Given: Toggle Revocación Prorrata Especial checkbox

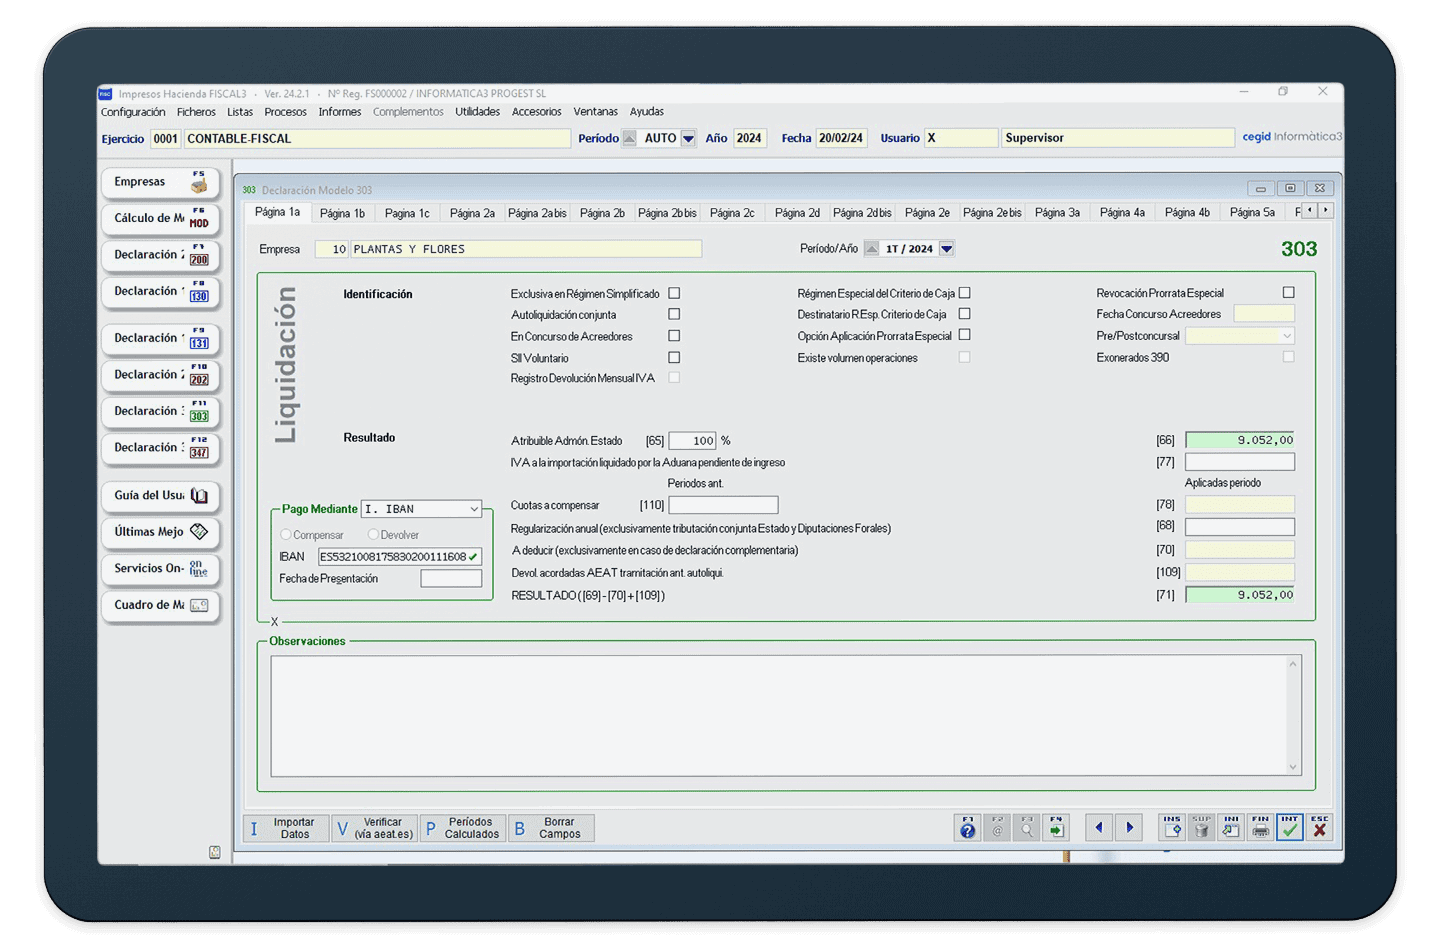Looking at the screenshot, I should click(1288, 293).
